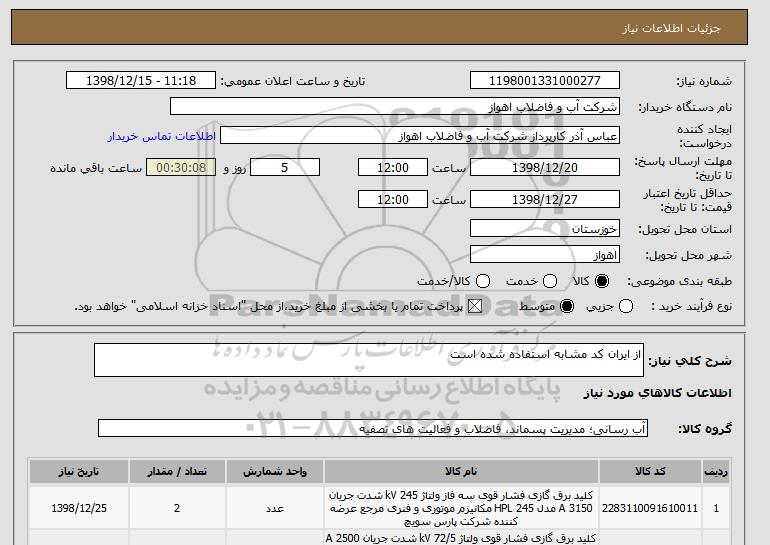Click the remaining time field 00:30:08
Image resolution: width=770 pixels, height=545 pixels.
coord(181,167)
